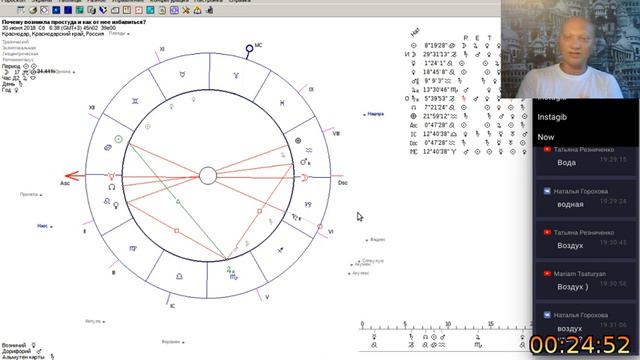Click the warning triangle toolbar icon
The image size is (640, 360).
pos(198,10)
